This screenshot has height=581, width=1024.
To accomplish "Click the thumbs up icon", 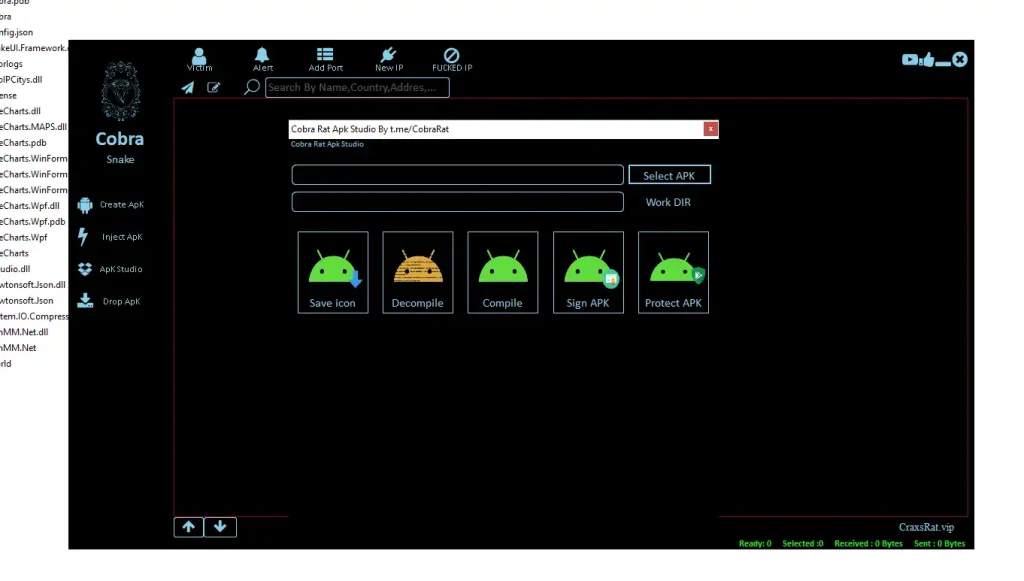I will (927, 60).
